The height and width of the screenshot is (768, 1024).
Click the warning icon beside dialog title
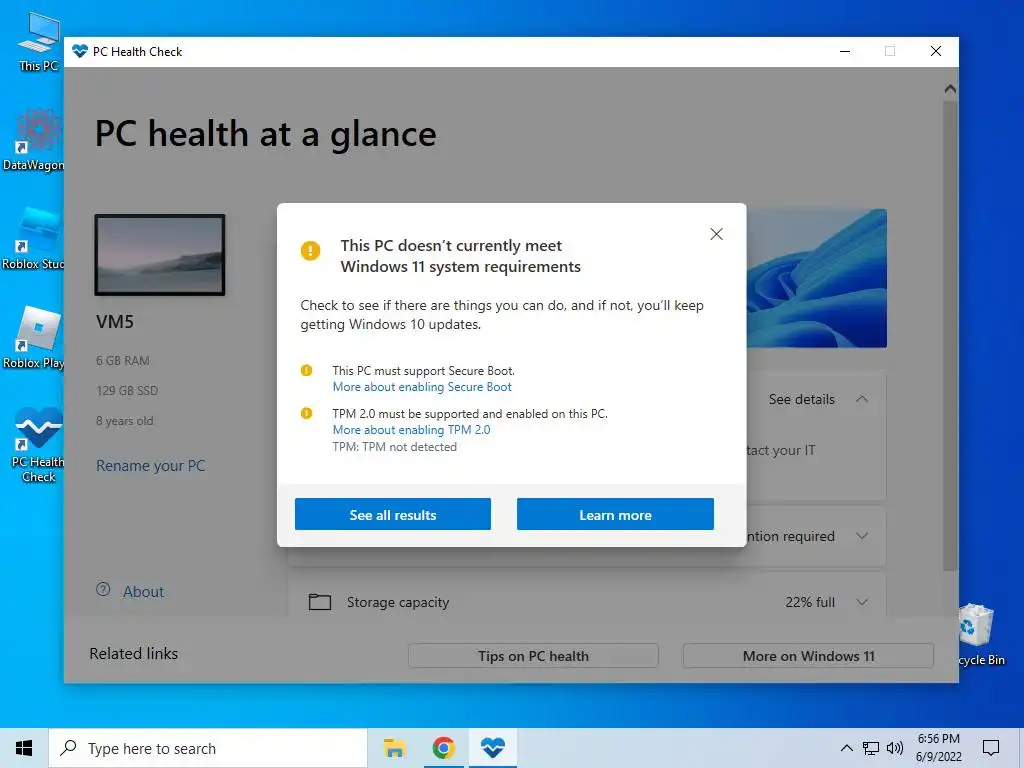pos(310,250)
